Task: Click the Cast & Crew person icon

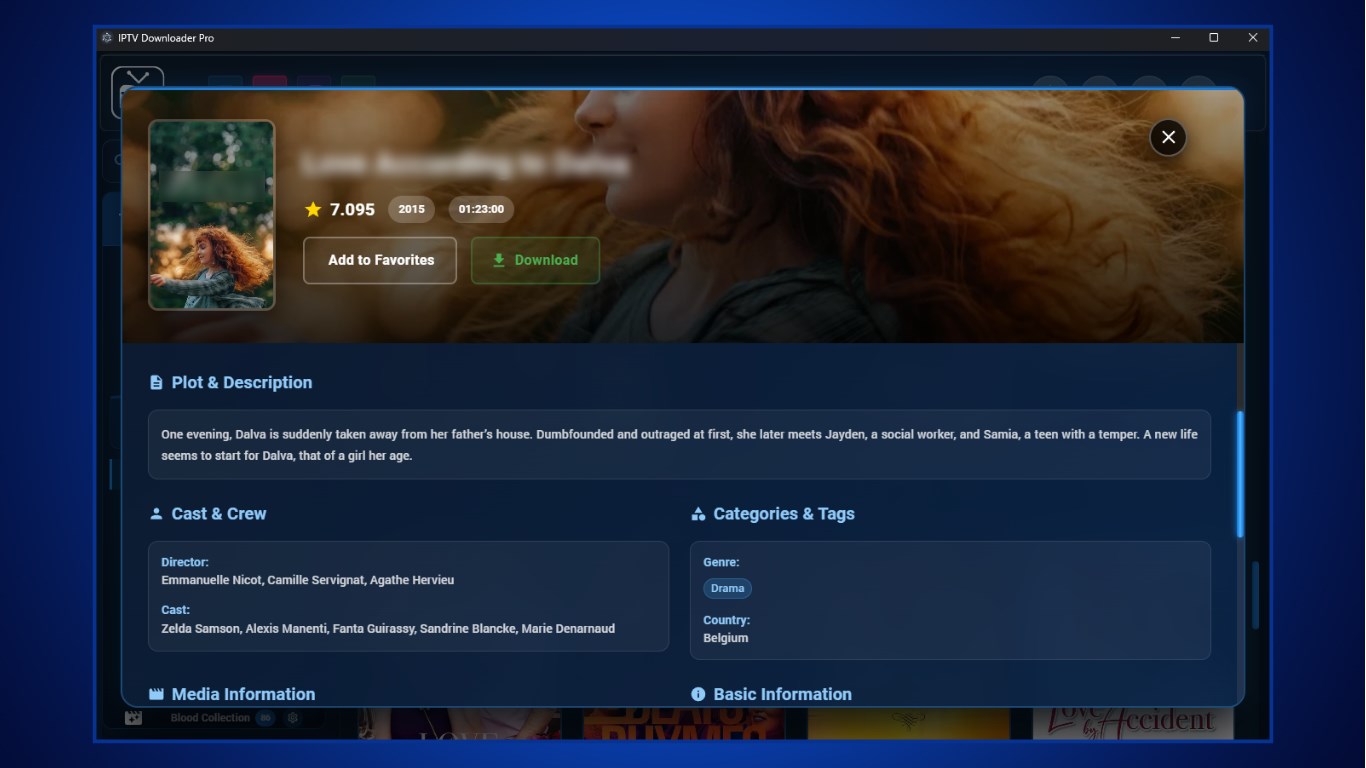Action: point(156,512)
